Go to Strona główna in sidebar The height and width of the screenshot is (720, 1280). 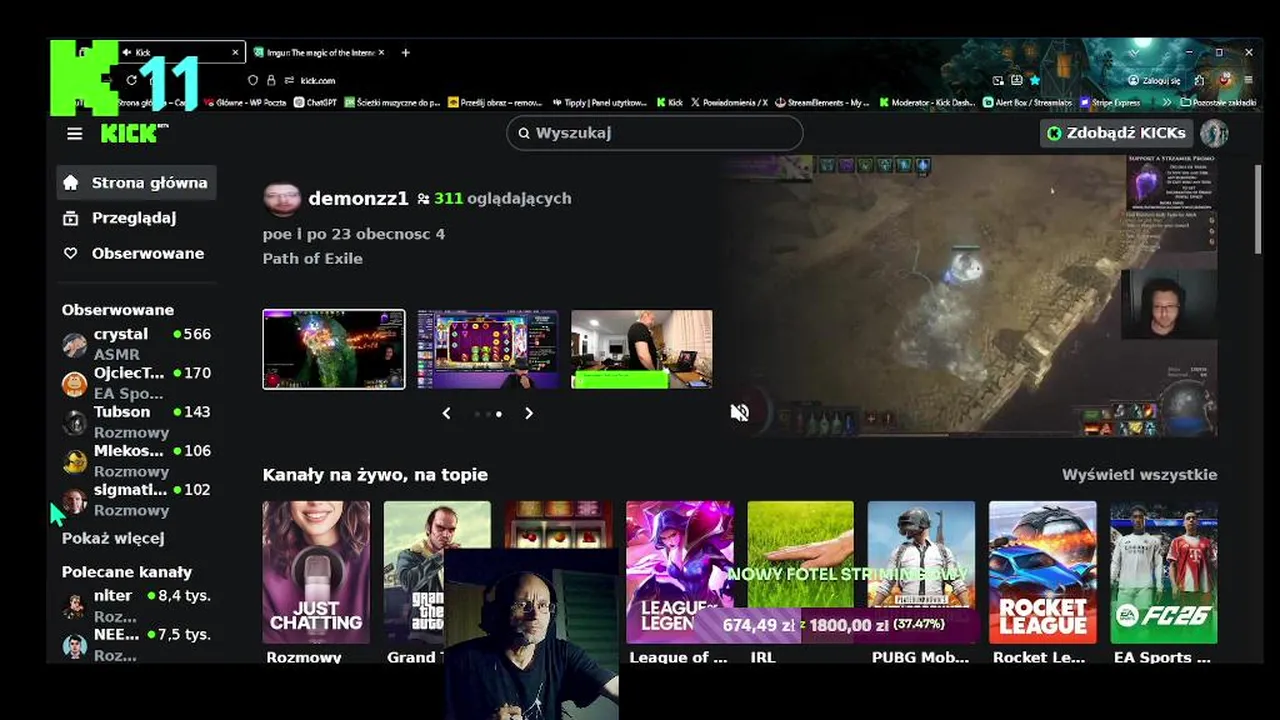136,183
